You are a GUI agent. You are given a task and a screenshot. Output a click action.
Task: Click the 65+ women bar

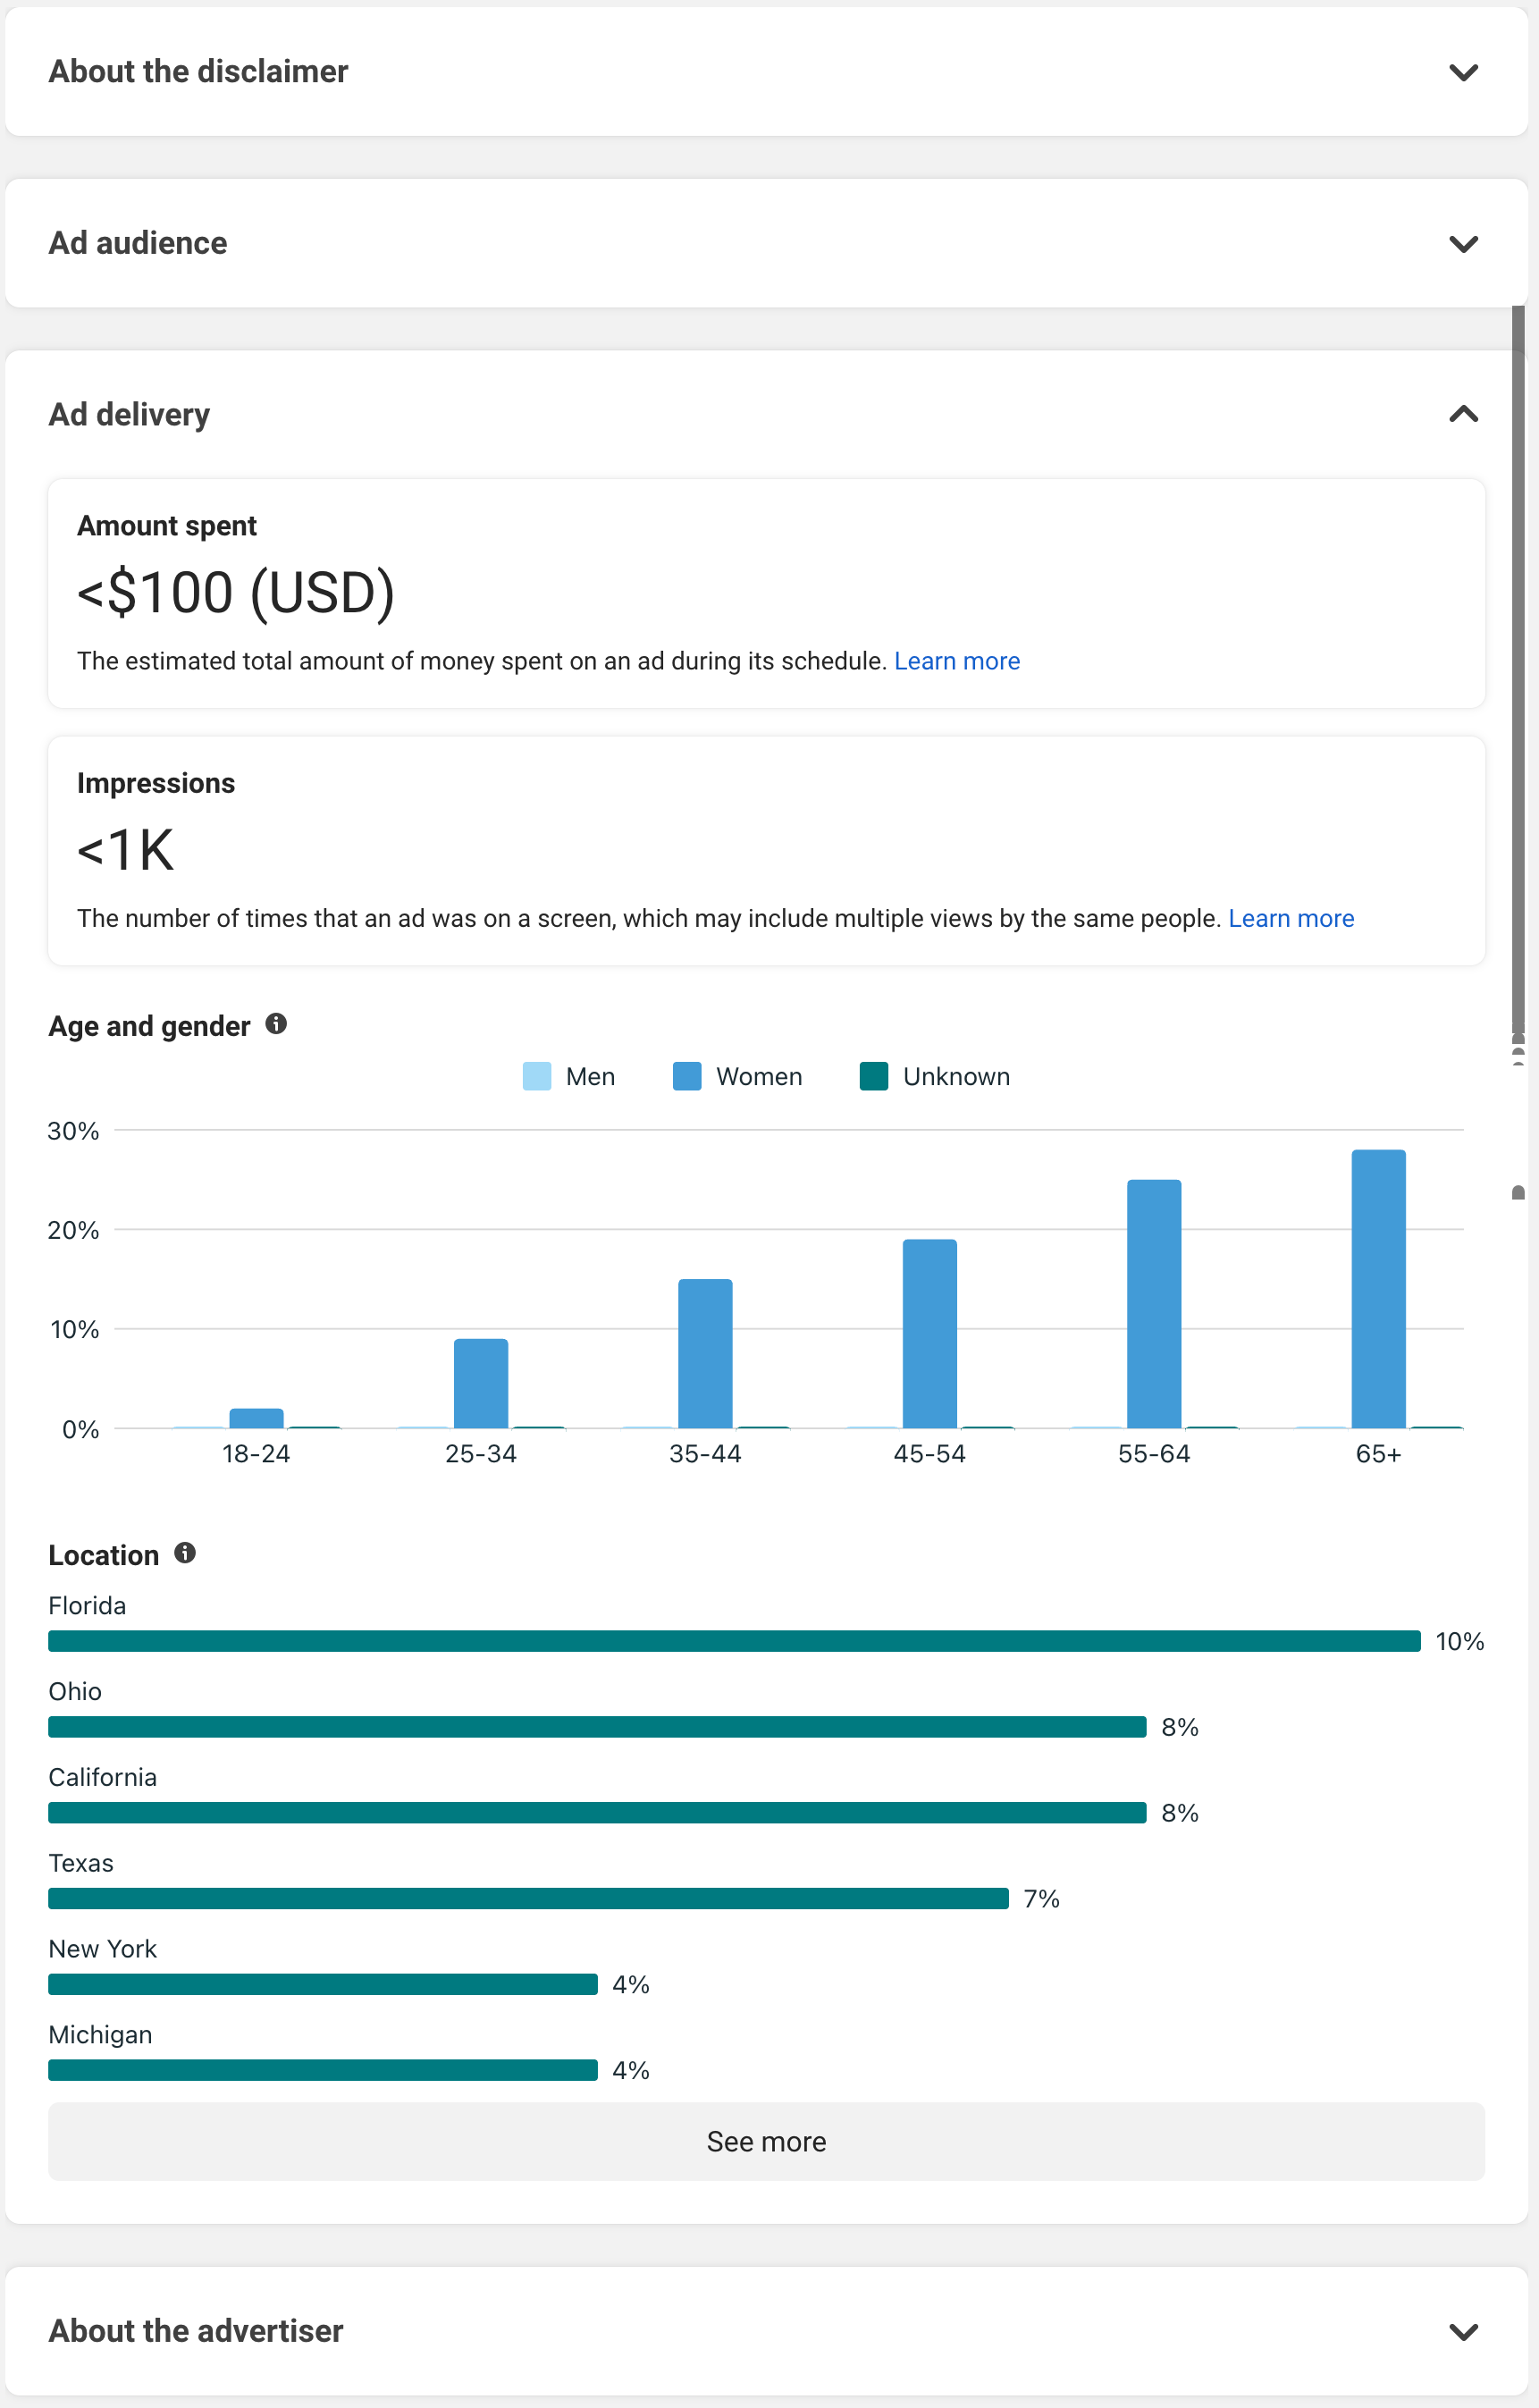coord(1377,1288)
